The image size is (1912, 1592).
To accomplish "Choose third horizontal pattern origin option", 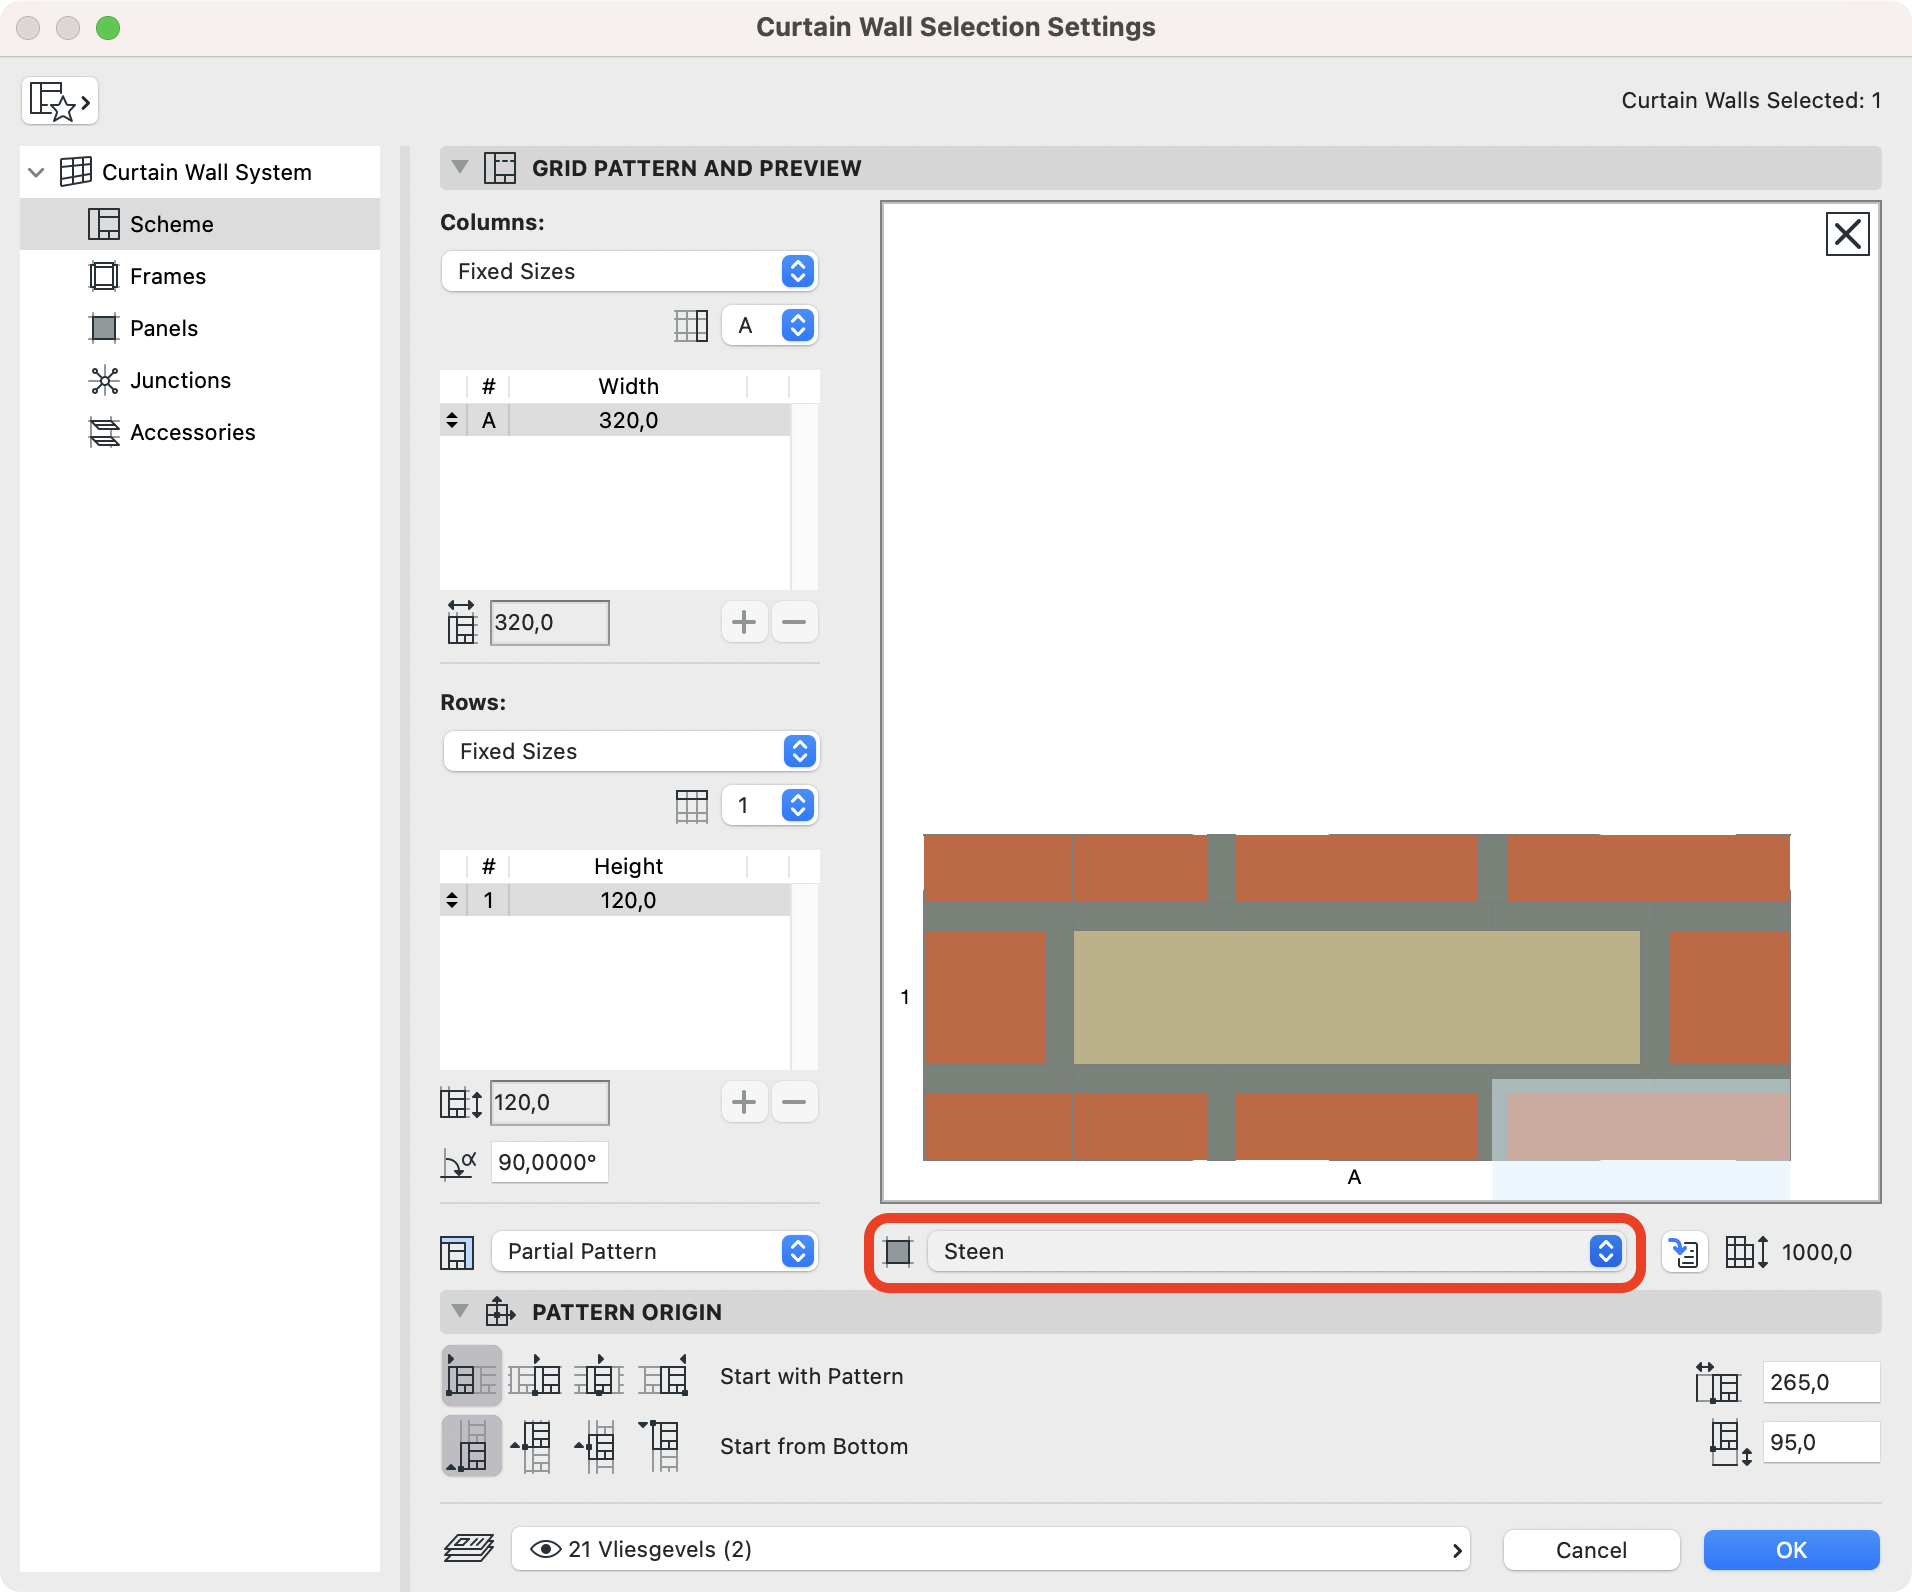I will tap(599, 1376).
